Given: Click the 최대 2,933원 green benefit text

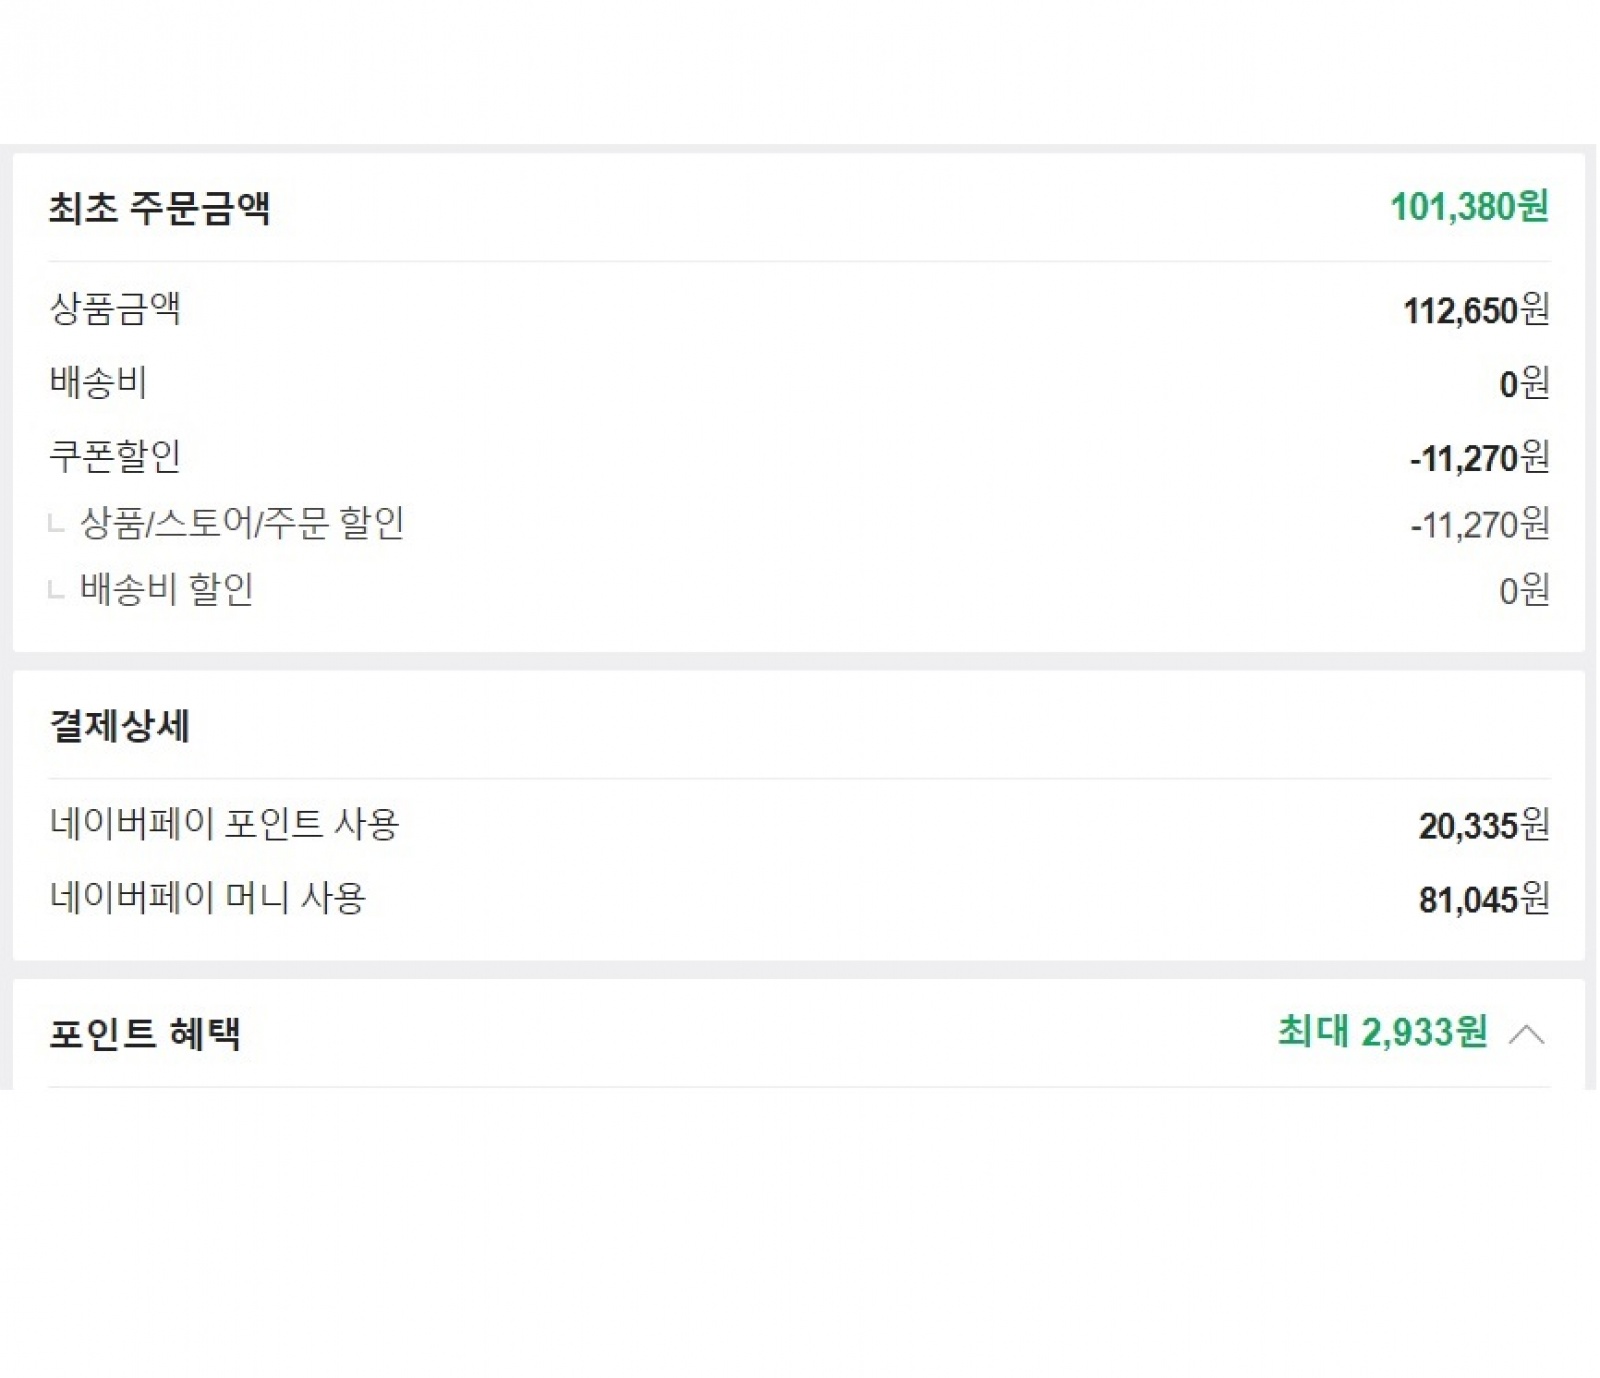Looking at the screenshot, I should coord(1382,1032).
